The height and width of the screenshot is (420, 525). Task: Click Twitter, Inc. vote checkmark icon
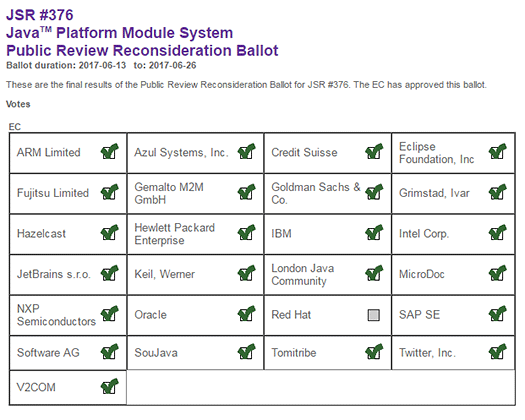pos(498,352)
